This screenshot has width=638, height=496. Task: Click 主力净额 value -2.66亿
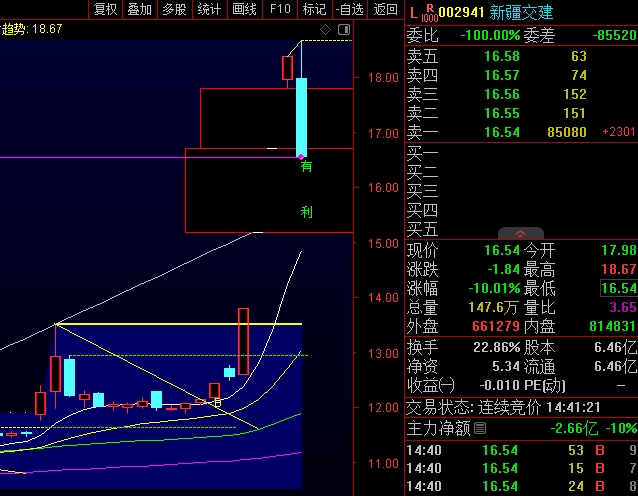[x=574, y=428]
